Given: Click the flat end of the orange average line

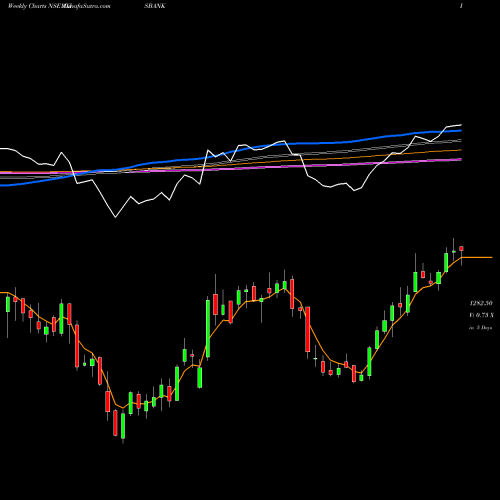Looking at the screenshot, I should point(477,257).
